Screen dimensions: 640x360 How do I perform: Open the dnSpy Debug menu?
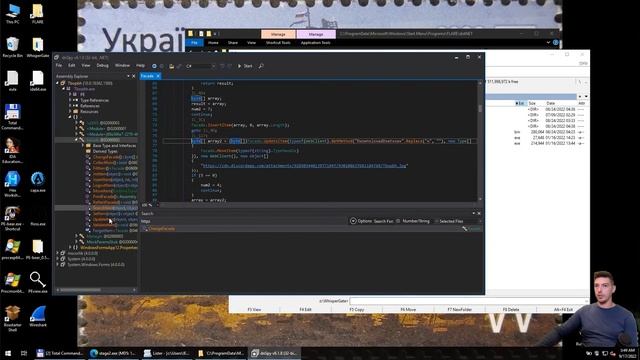coord(102,65)
